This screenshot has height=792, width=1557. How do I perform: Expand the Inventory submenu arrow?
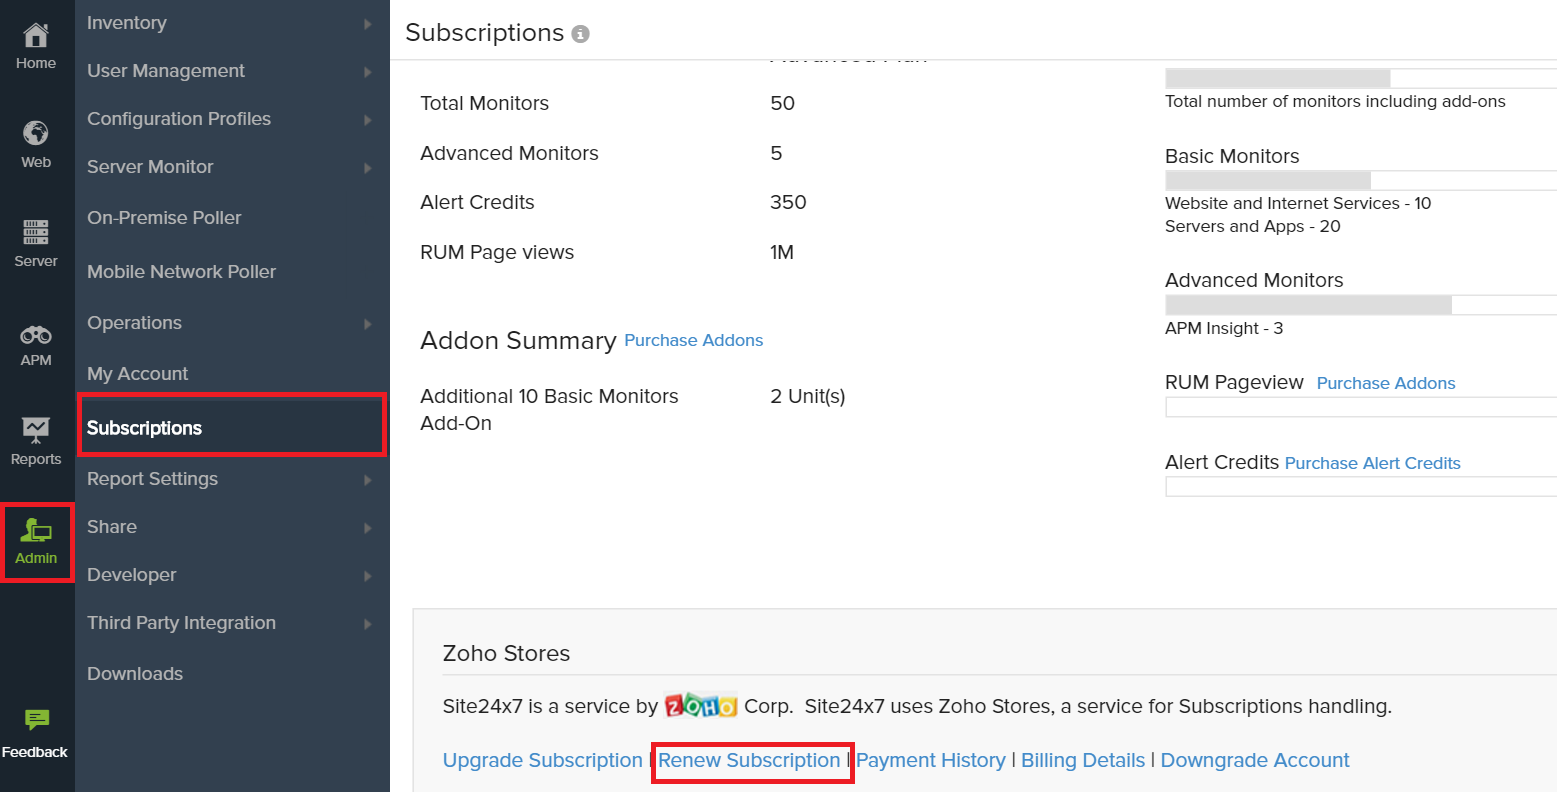(368, 24)
